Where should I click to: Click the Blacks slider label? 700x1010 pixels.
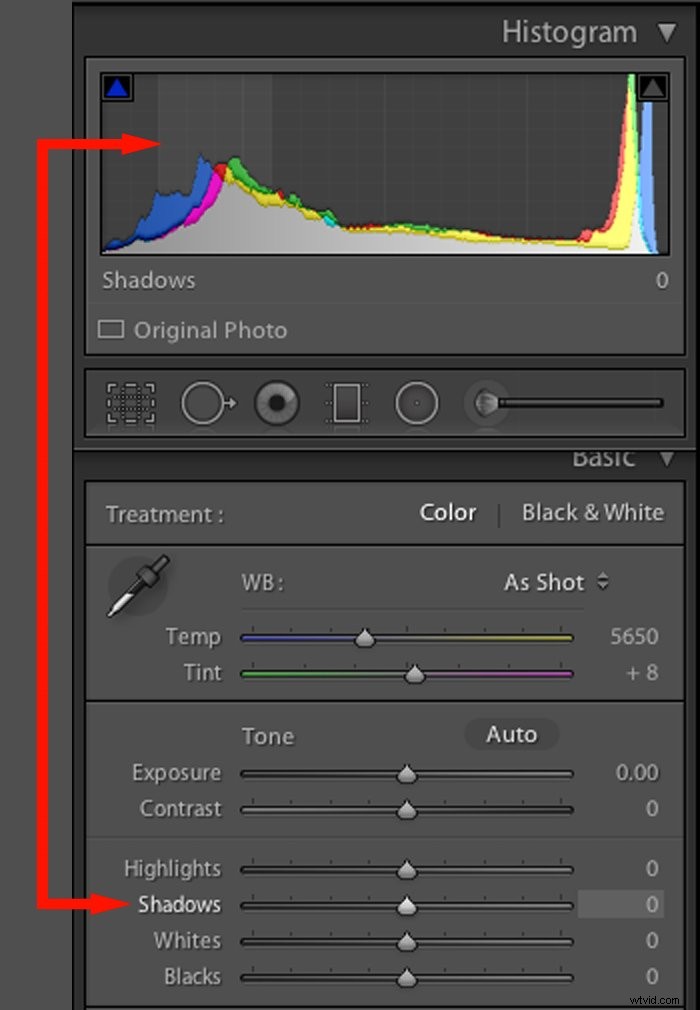pos(193,977)
